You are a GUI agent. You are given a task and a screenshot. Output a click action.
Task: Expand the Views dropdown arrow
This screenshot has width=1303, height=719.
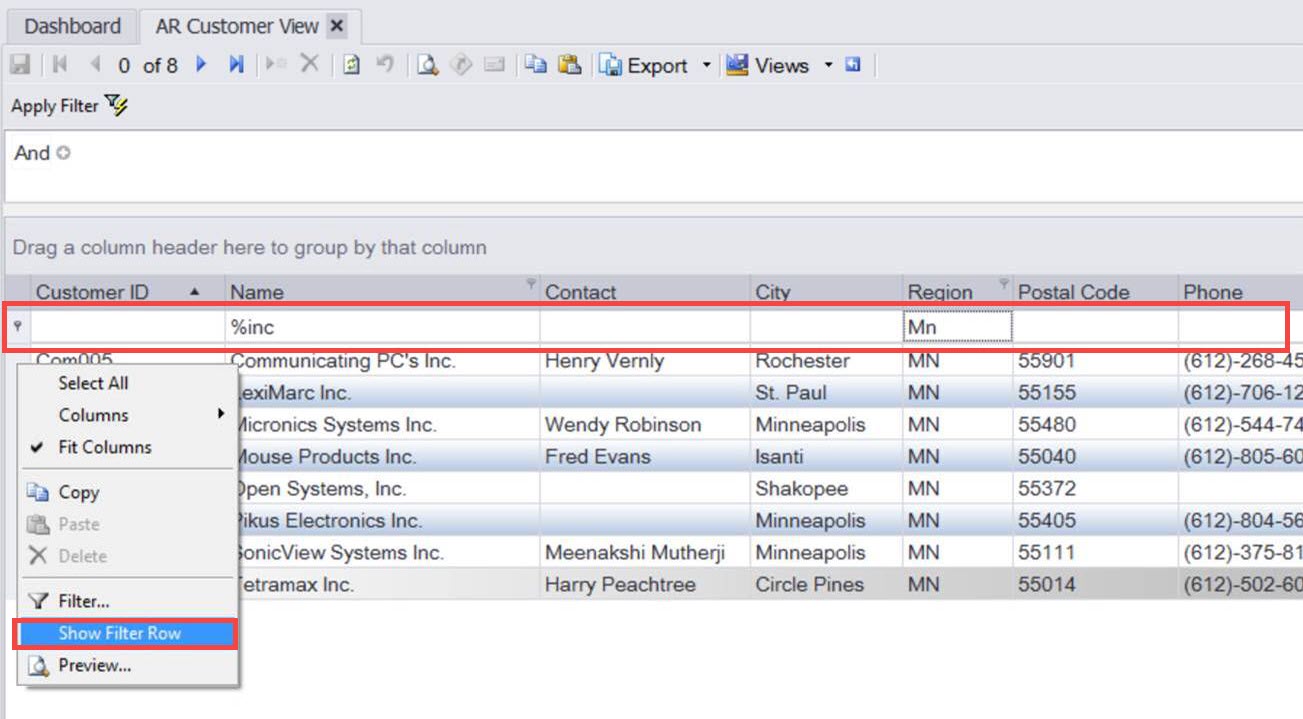tap(828, 66)
